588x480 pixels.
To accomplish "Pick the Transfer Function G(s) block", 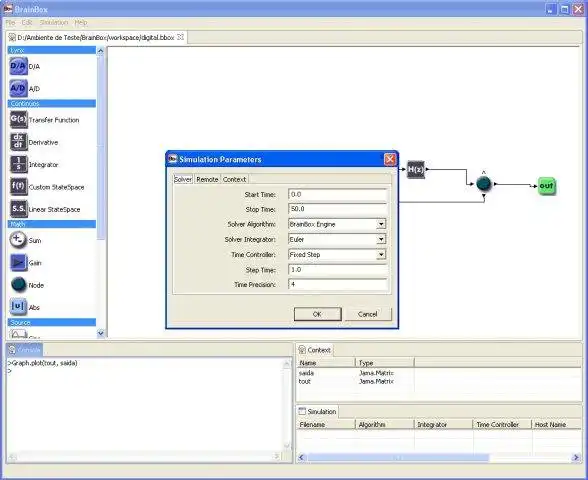I will 18,120.
